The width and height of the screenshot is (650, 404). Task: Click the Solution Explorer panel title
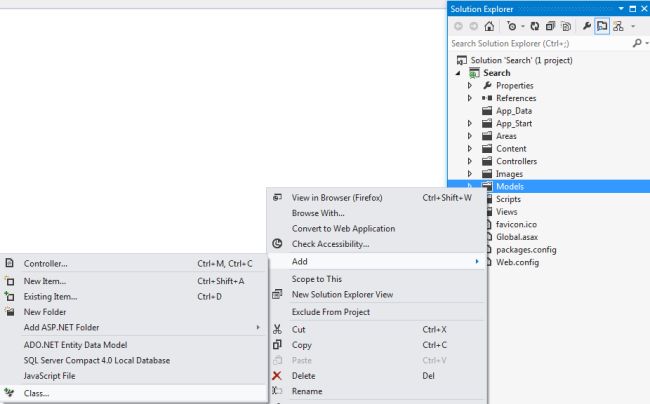(482, 9)
